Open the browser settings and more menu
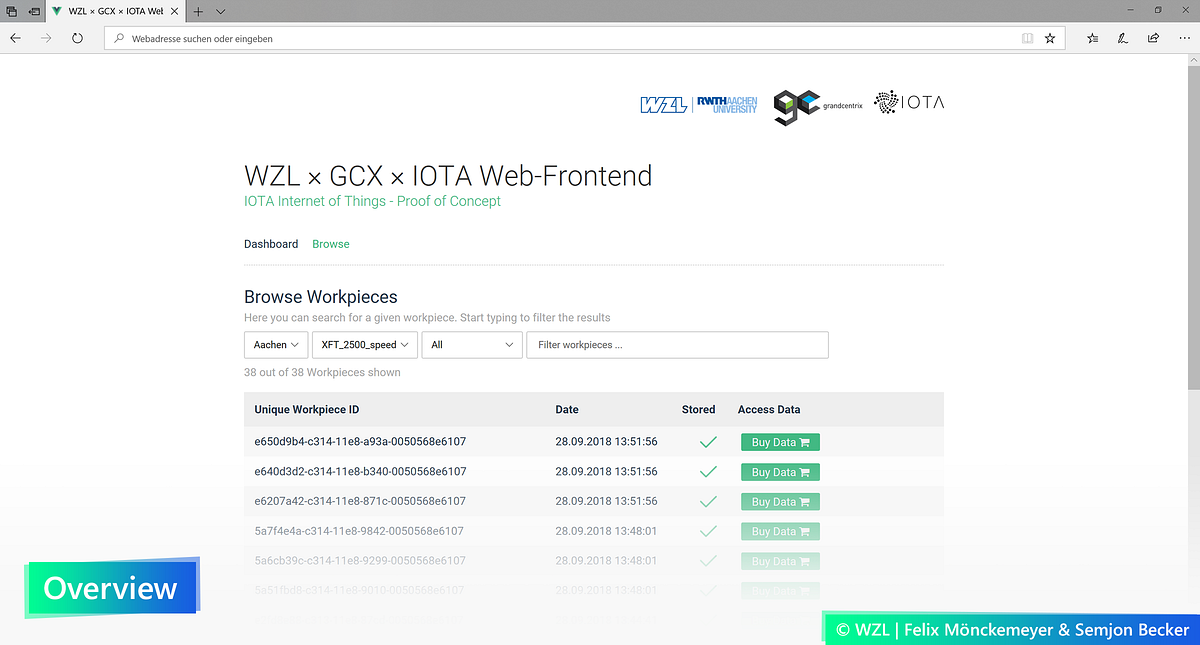The width and height of the screenshot is (1200, 645). (1184, 38)
